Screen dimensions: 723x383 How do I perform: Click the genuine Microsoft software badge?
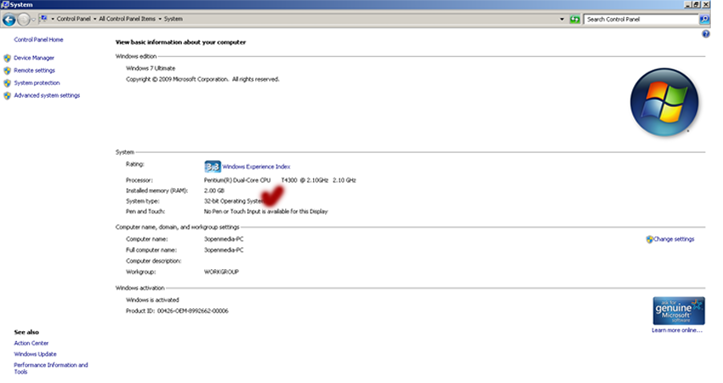click(678, 311)
